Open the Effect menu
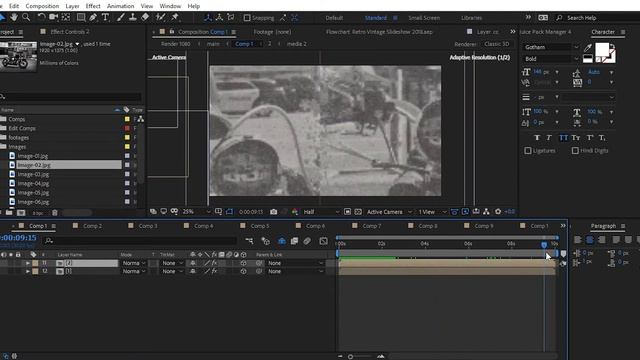The width and height of the screenshot is (640, 360). 93,6
